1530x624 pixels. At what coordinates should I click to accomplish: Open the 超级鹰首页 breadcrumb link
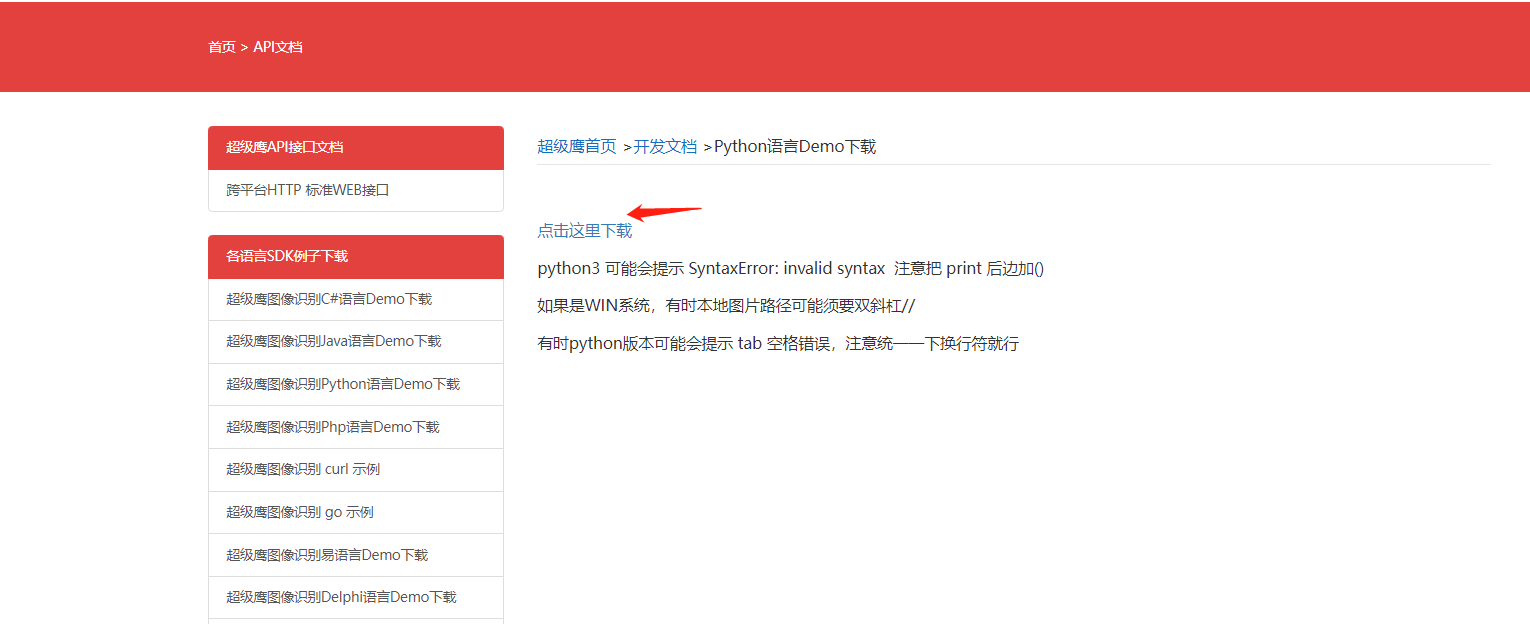click(577, 146)
